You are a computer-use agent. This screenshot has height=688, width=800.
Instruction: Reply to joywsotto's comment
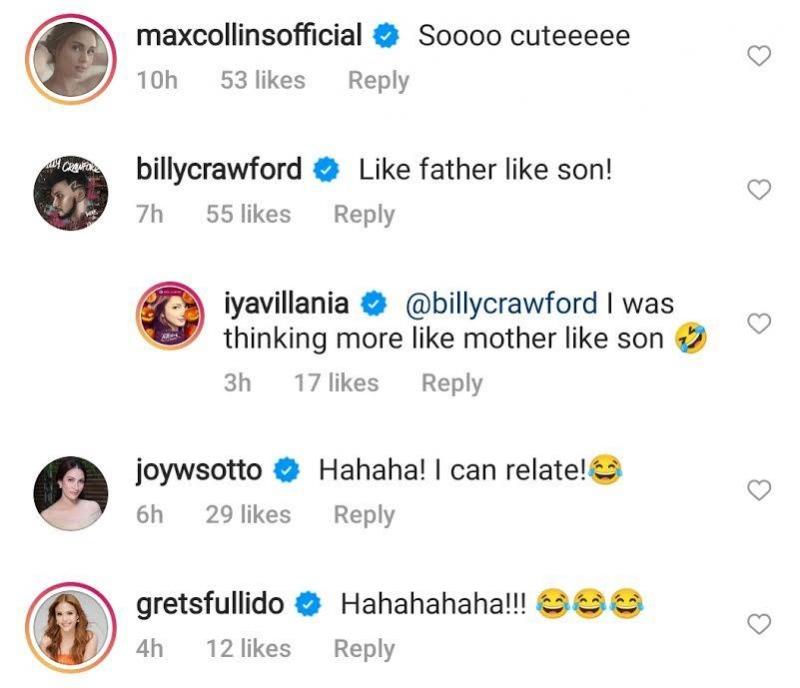364,514
